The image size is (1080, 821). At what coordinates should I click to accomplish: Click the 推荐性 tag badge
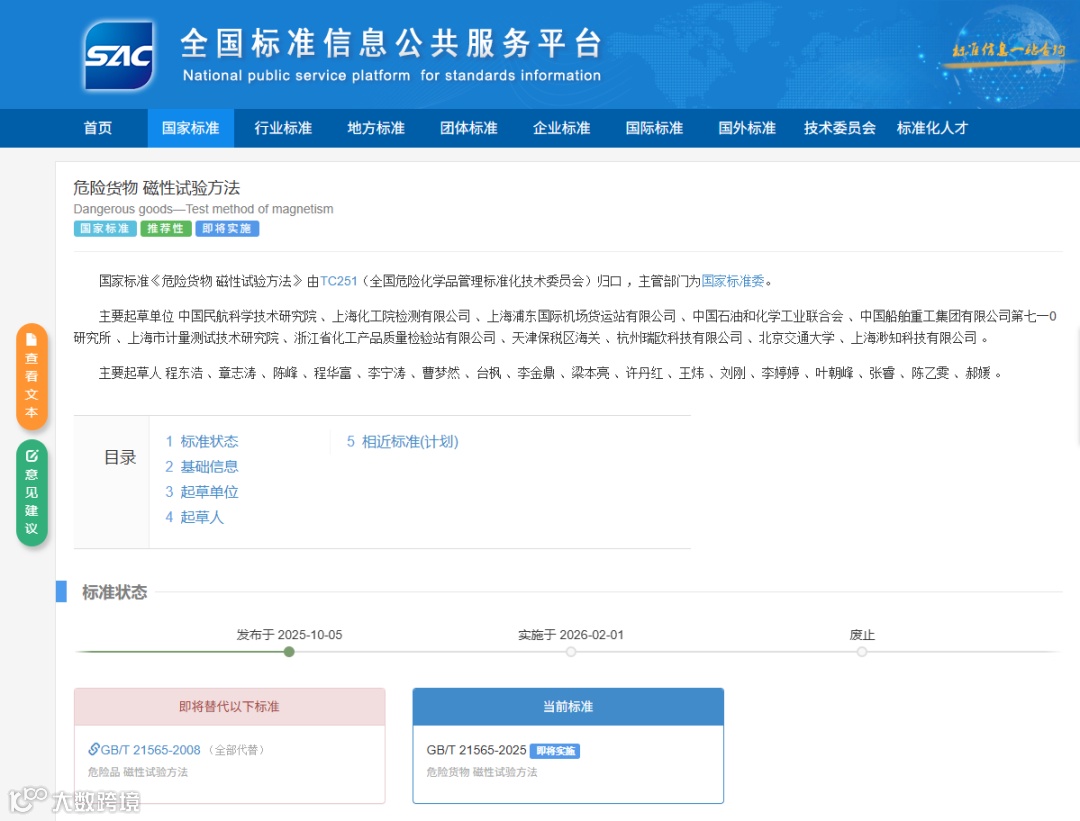click(x=166, y=229)
